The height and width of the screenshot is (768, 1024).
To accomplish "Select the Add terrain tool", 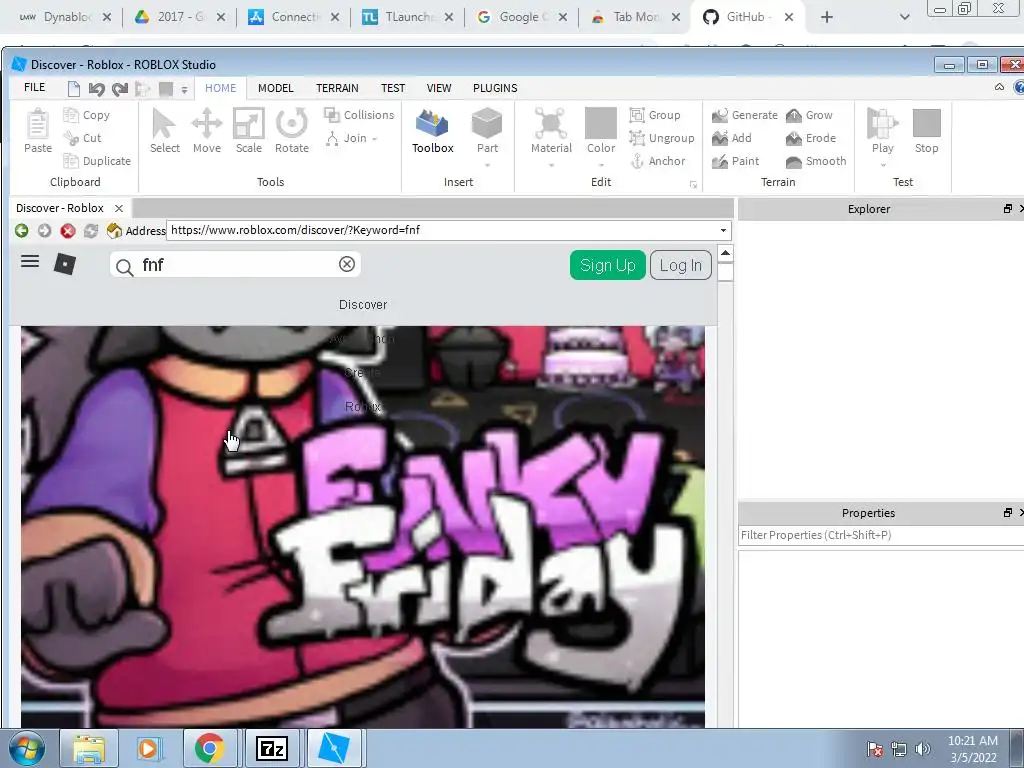I will tap(732, 138).
